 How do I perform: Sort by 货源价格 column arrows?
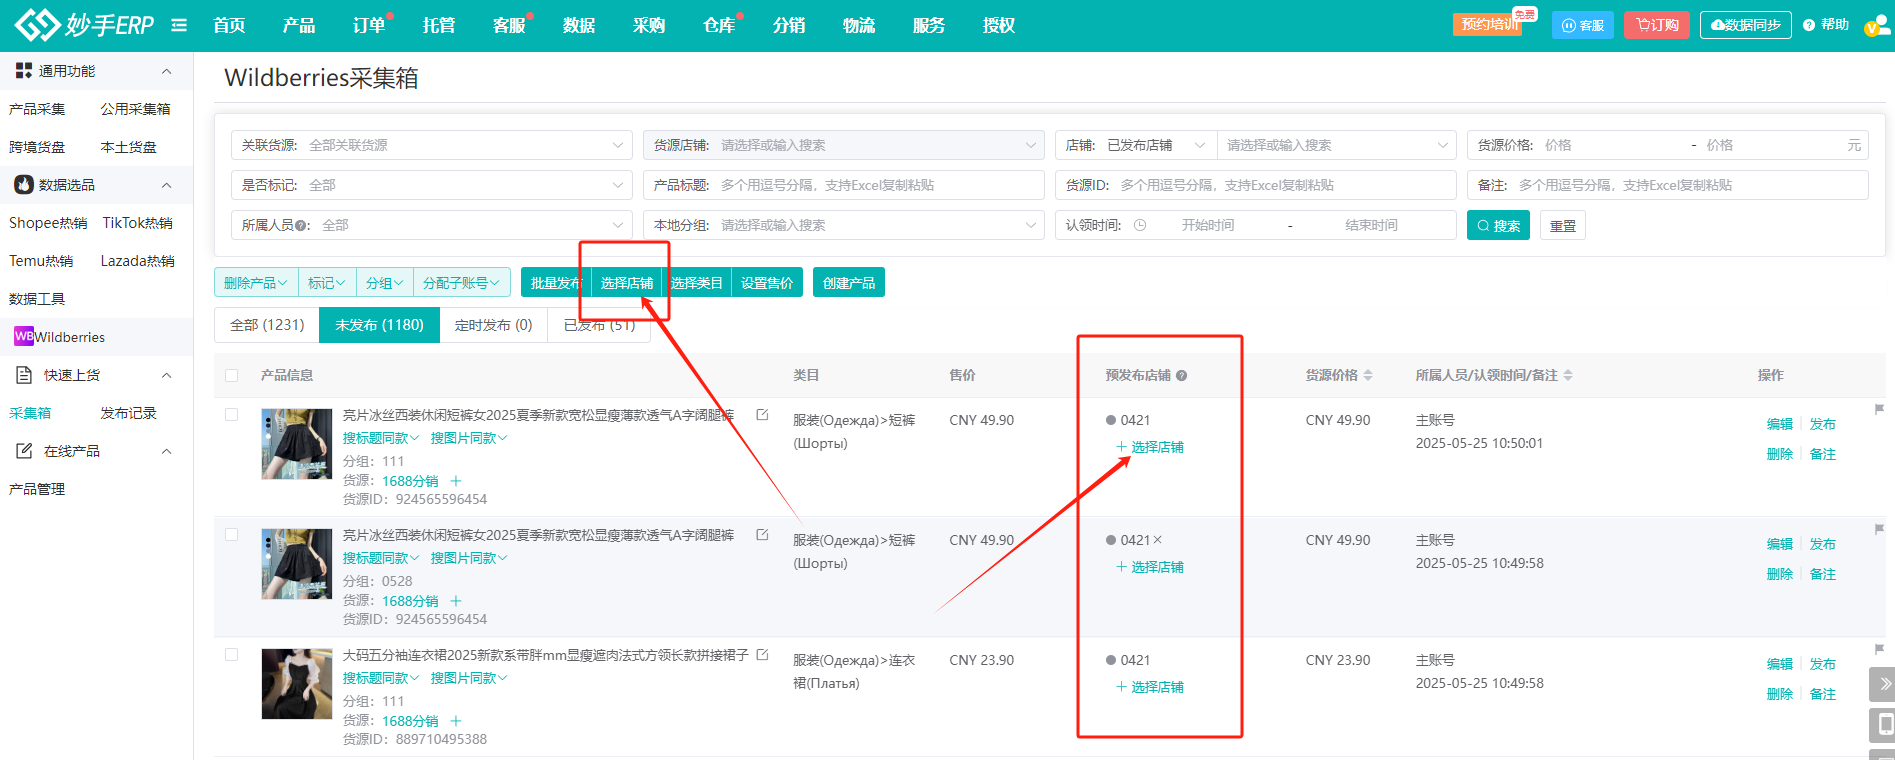coord(1368,376)
